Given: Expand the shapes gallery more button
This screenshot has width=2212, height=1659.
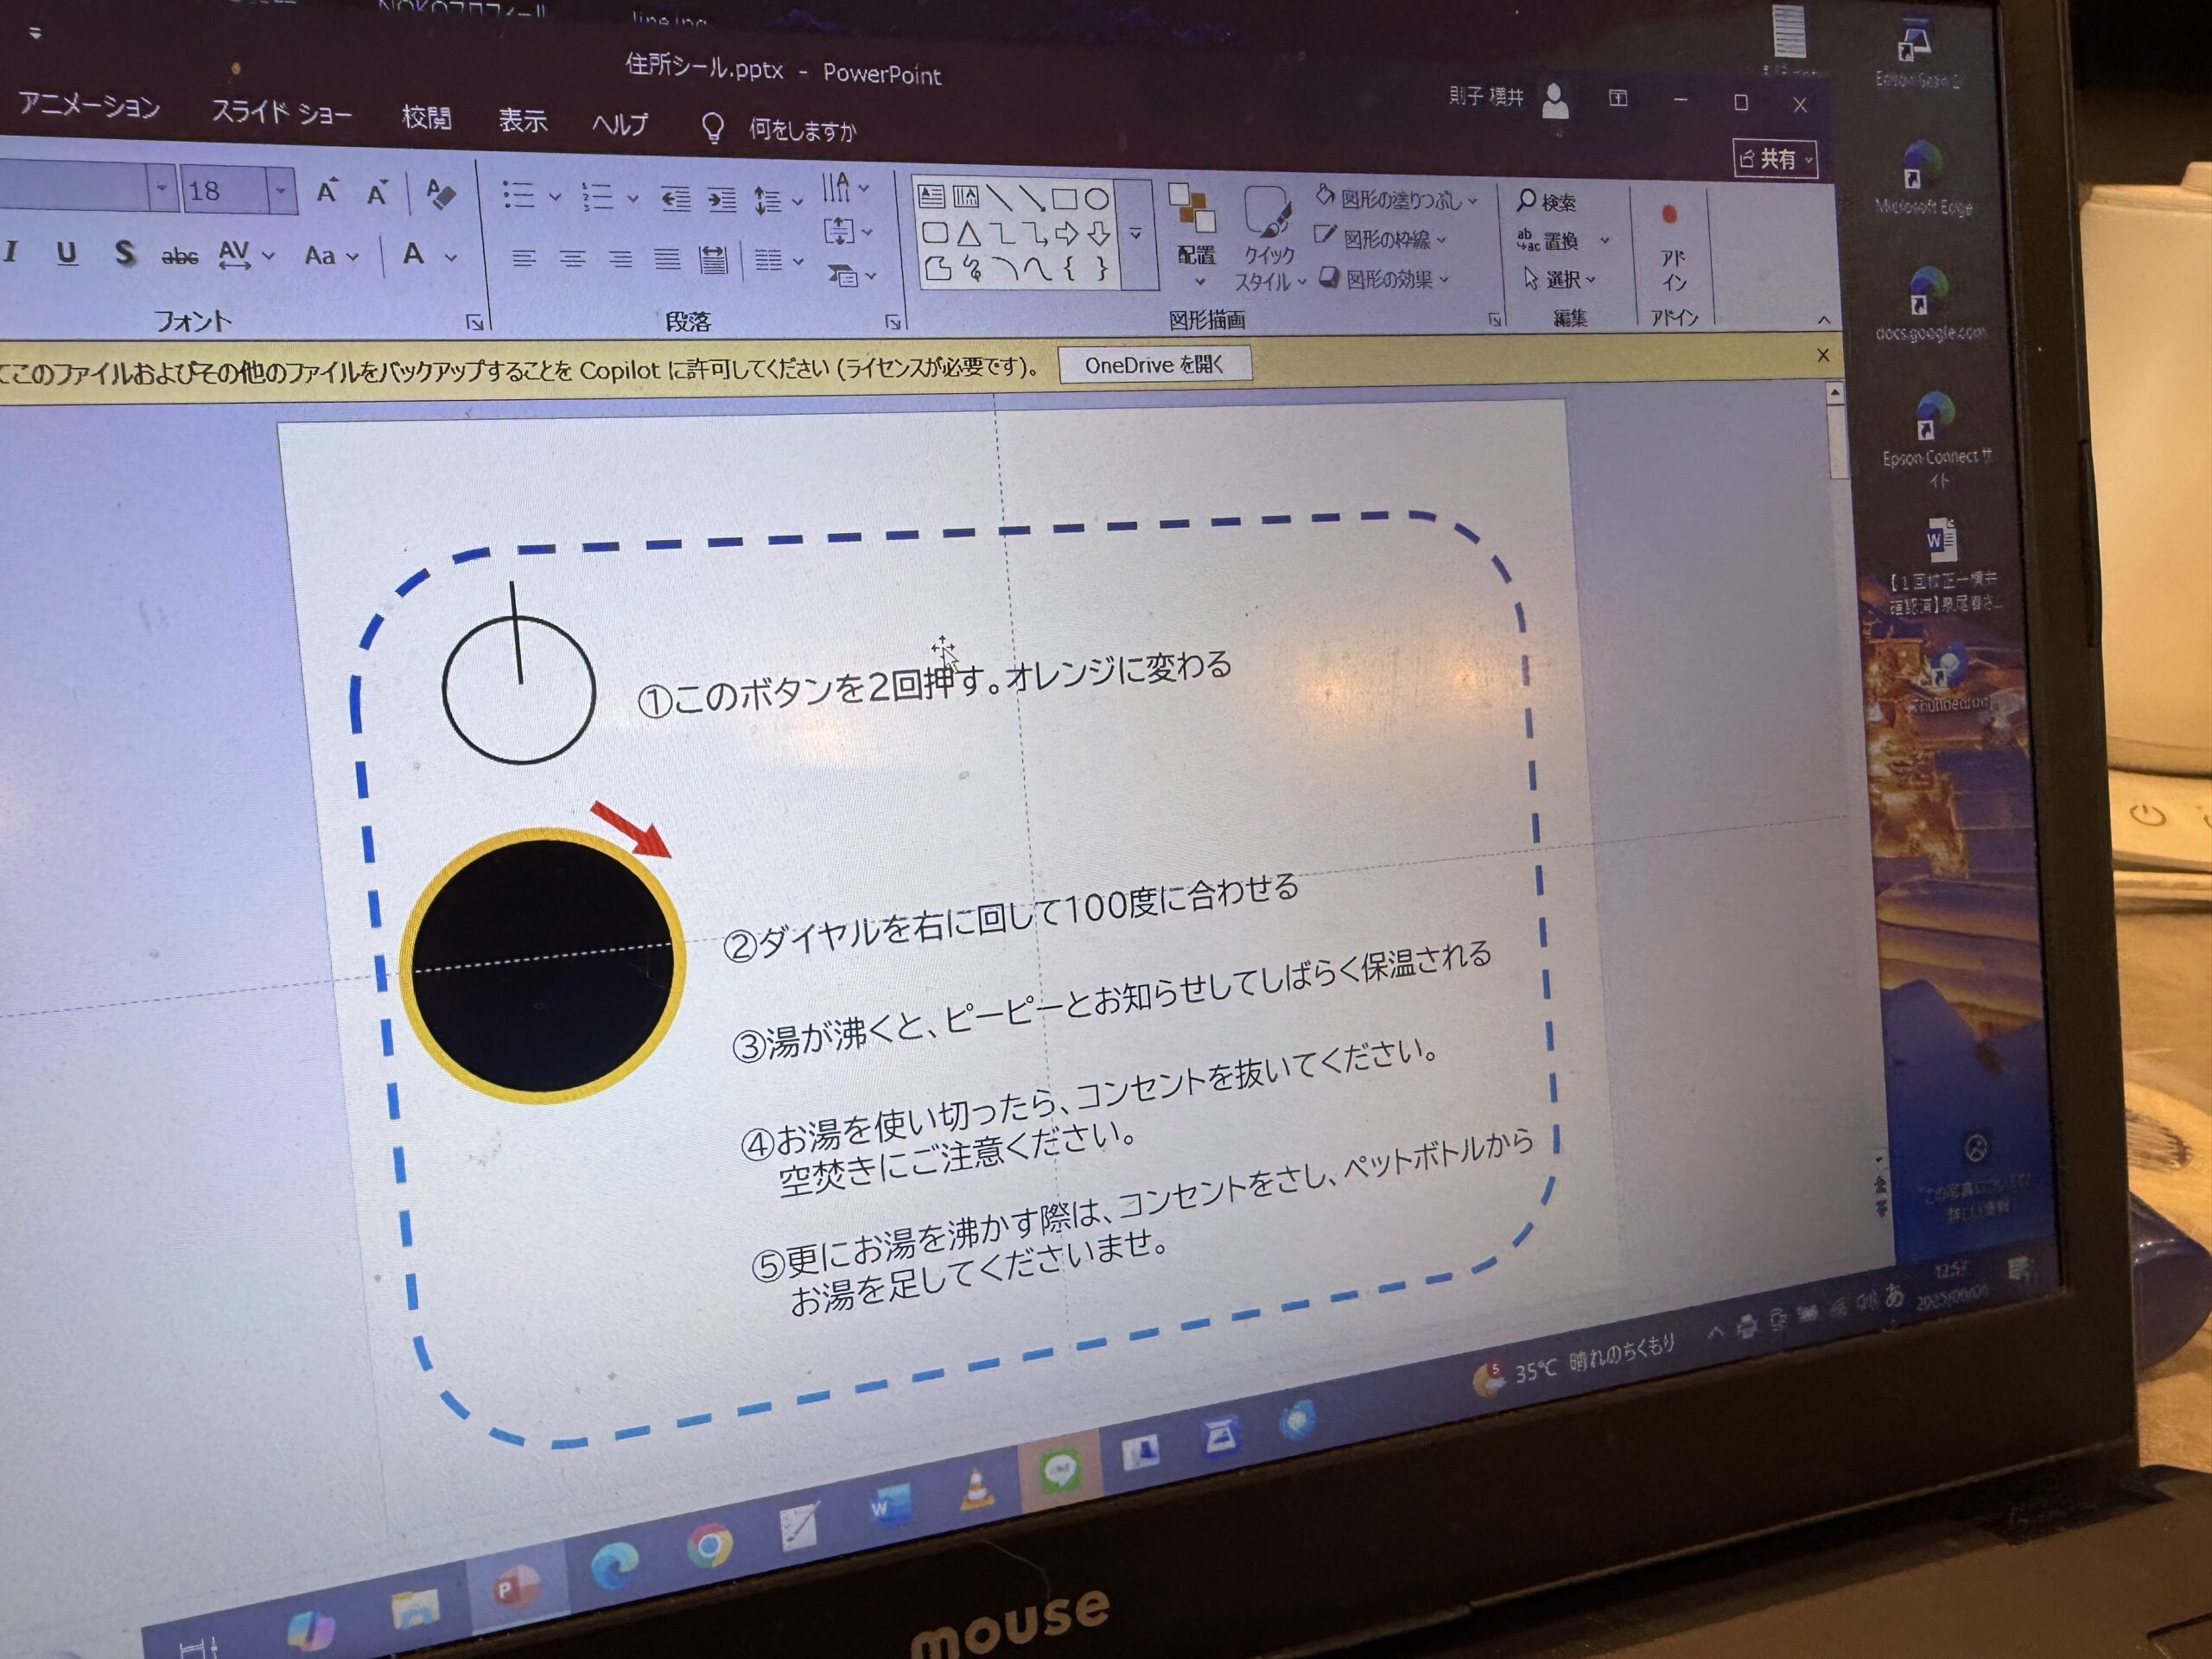Looking at the screenshot, I should tap(1136, 234).
